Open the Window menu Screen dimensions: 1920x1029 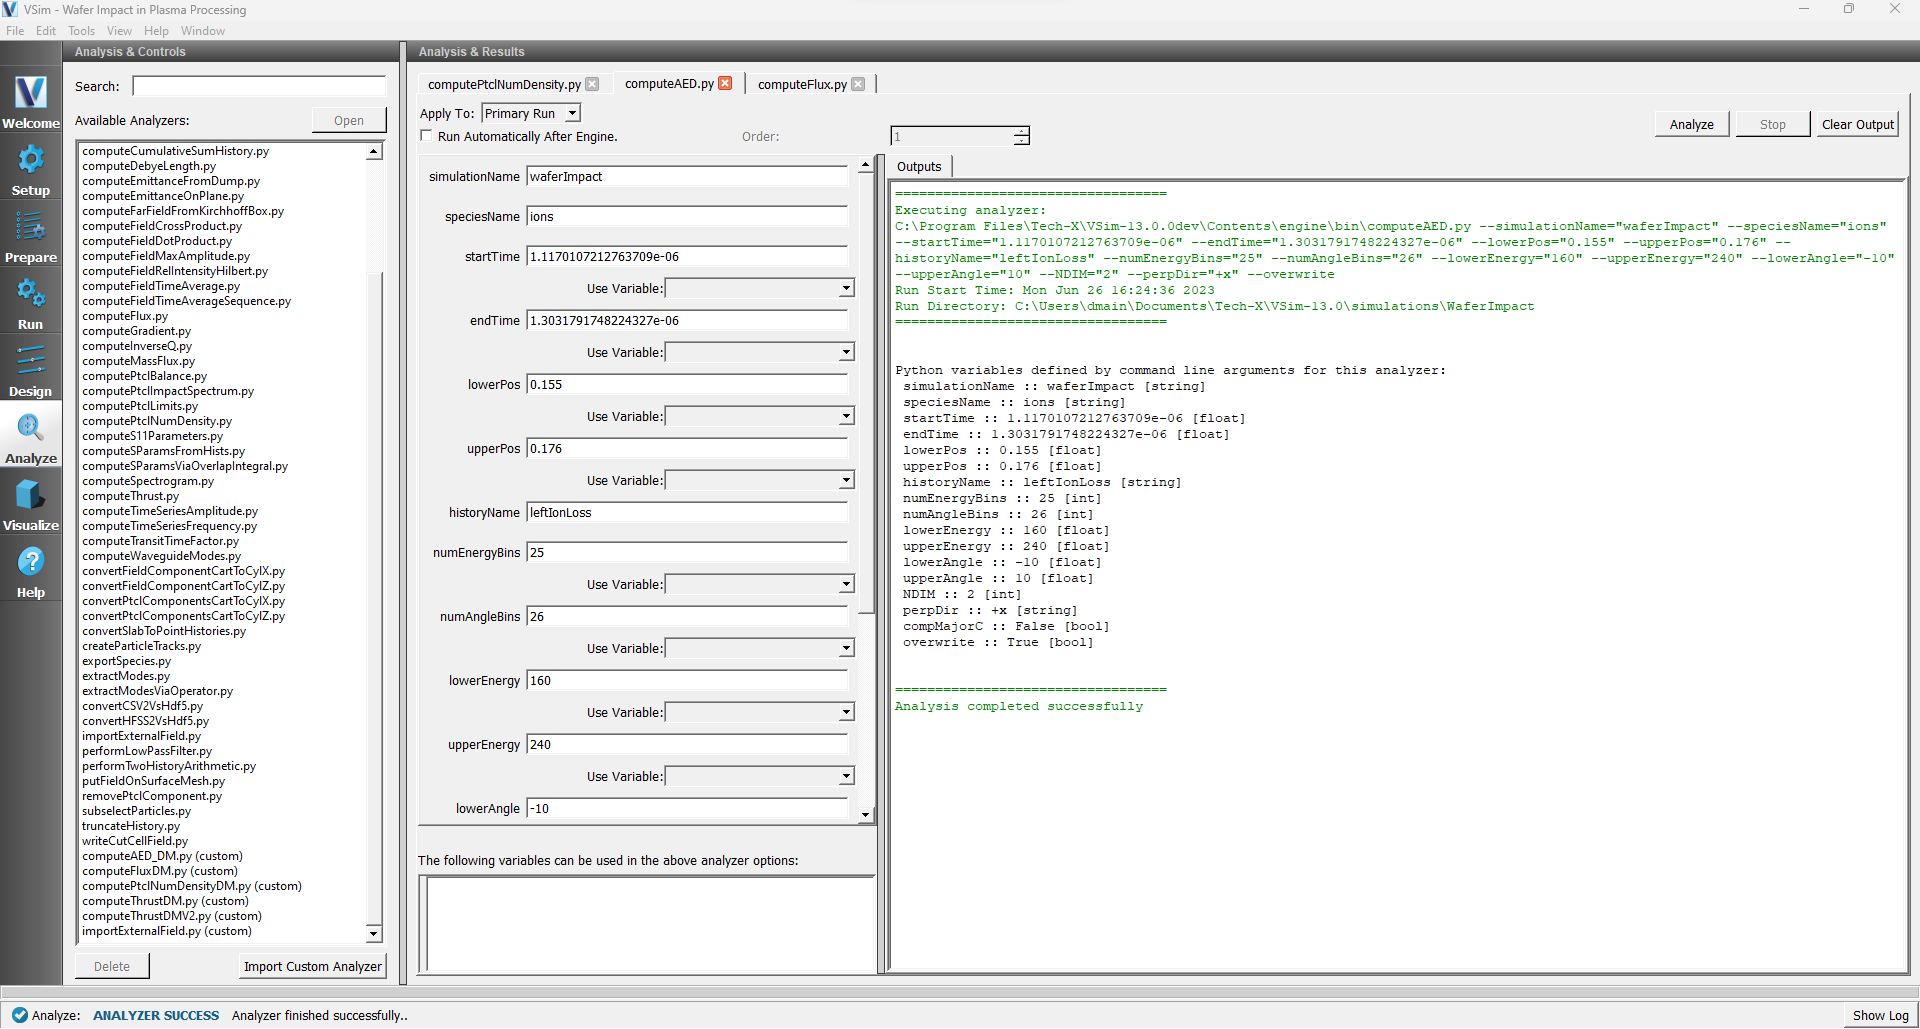pyautogui.click(x=203, y=31)
